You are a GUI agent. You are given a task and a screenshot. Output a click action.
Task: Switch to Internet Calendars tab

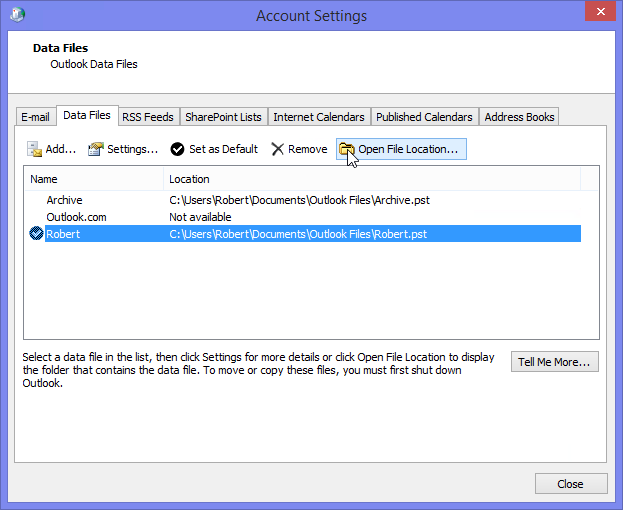coord(319,117)
